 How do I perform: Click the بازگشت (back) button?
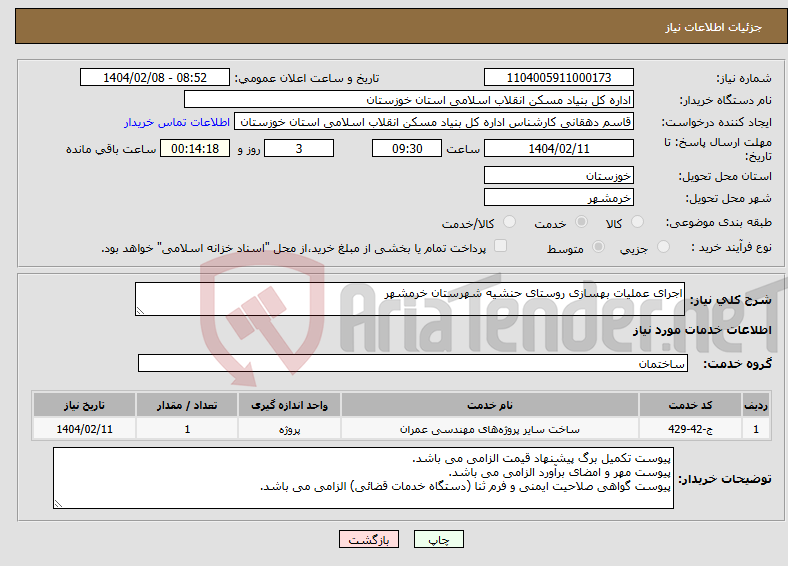[369, 539]
